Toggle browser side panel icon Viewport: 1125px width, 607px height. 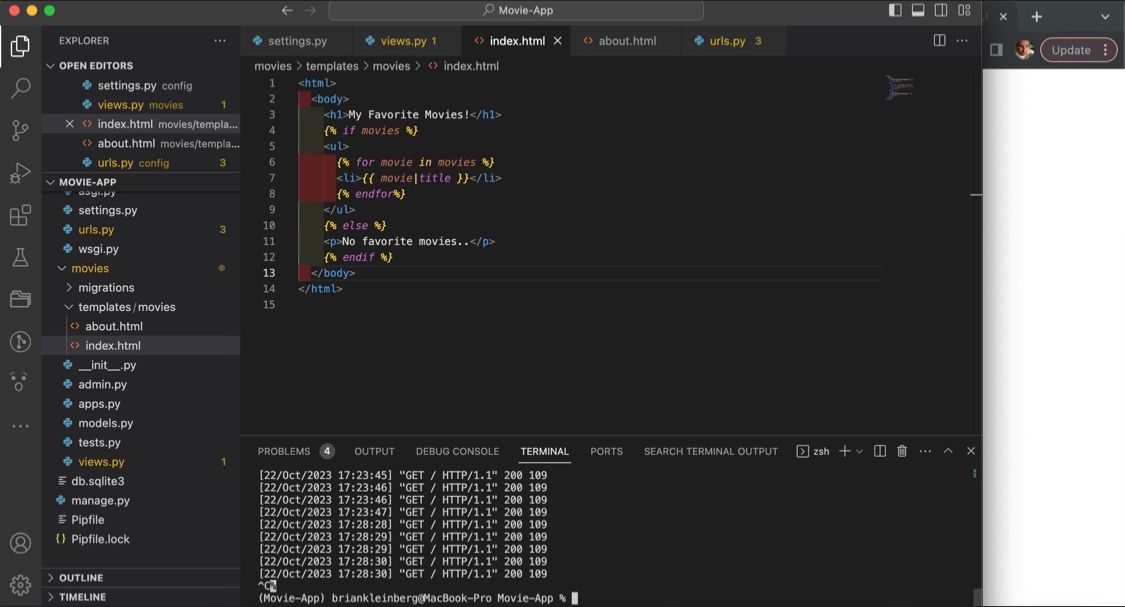pos(996,50)
